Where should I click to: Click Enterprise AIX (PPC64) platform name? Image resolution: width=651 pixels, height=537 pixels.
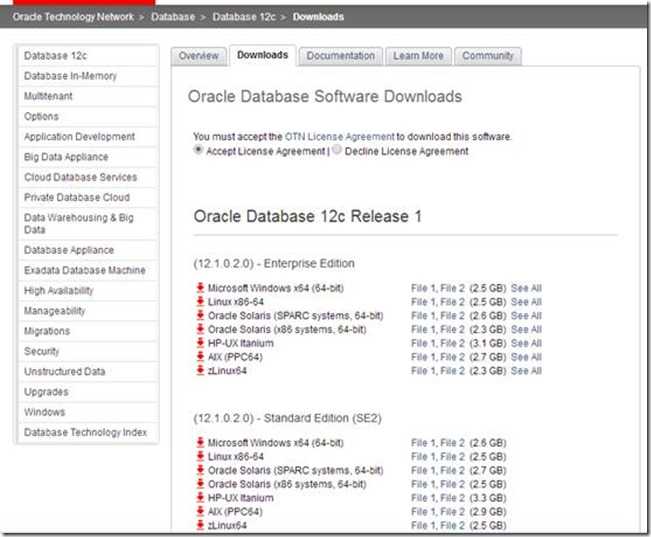[235, 357]
